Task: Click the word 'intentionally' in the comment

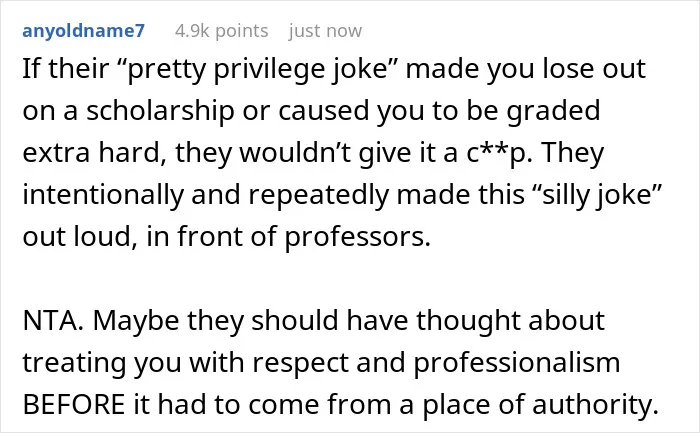Action: (x=103, y=195)
